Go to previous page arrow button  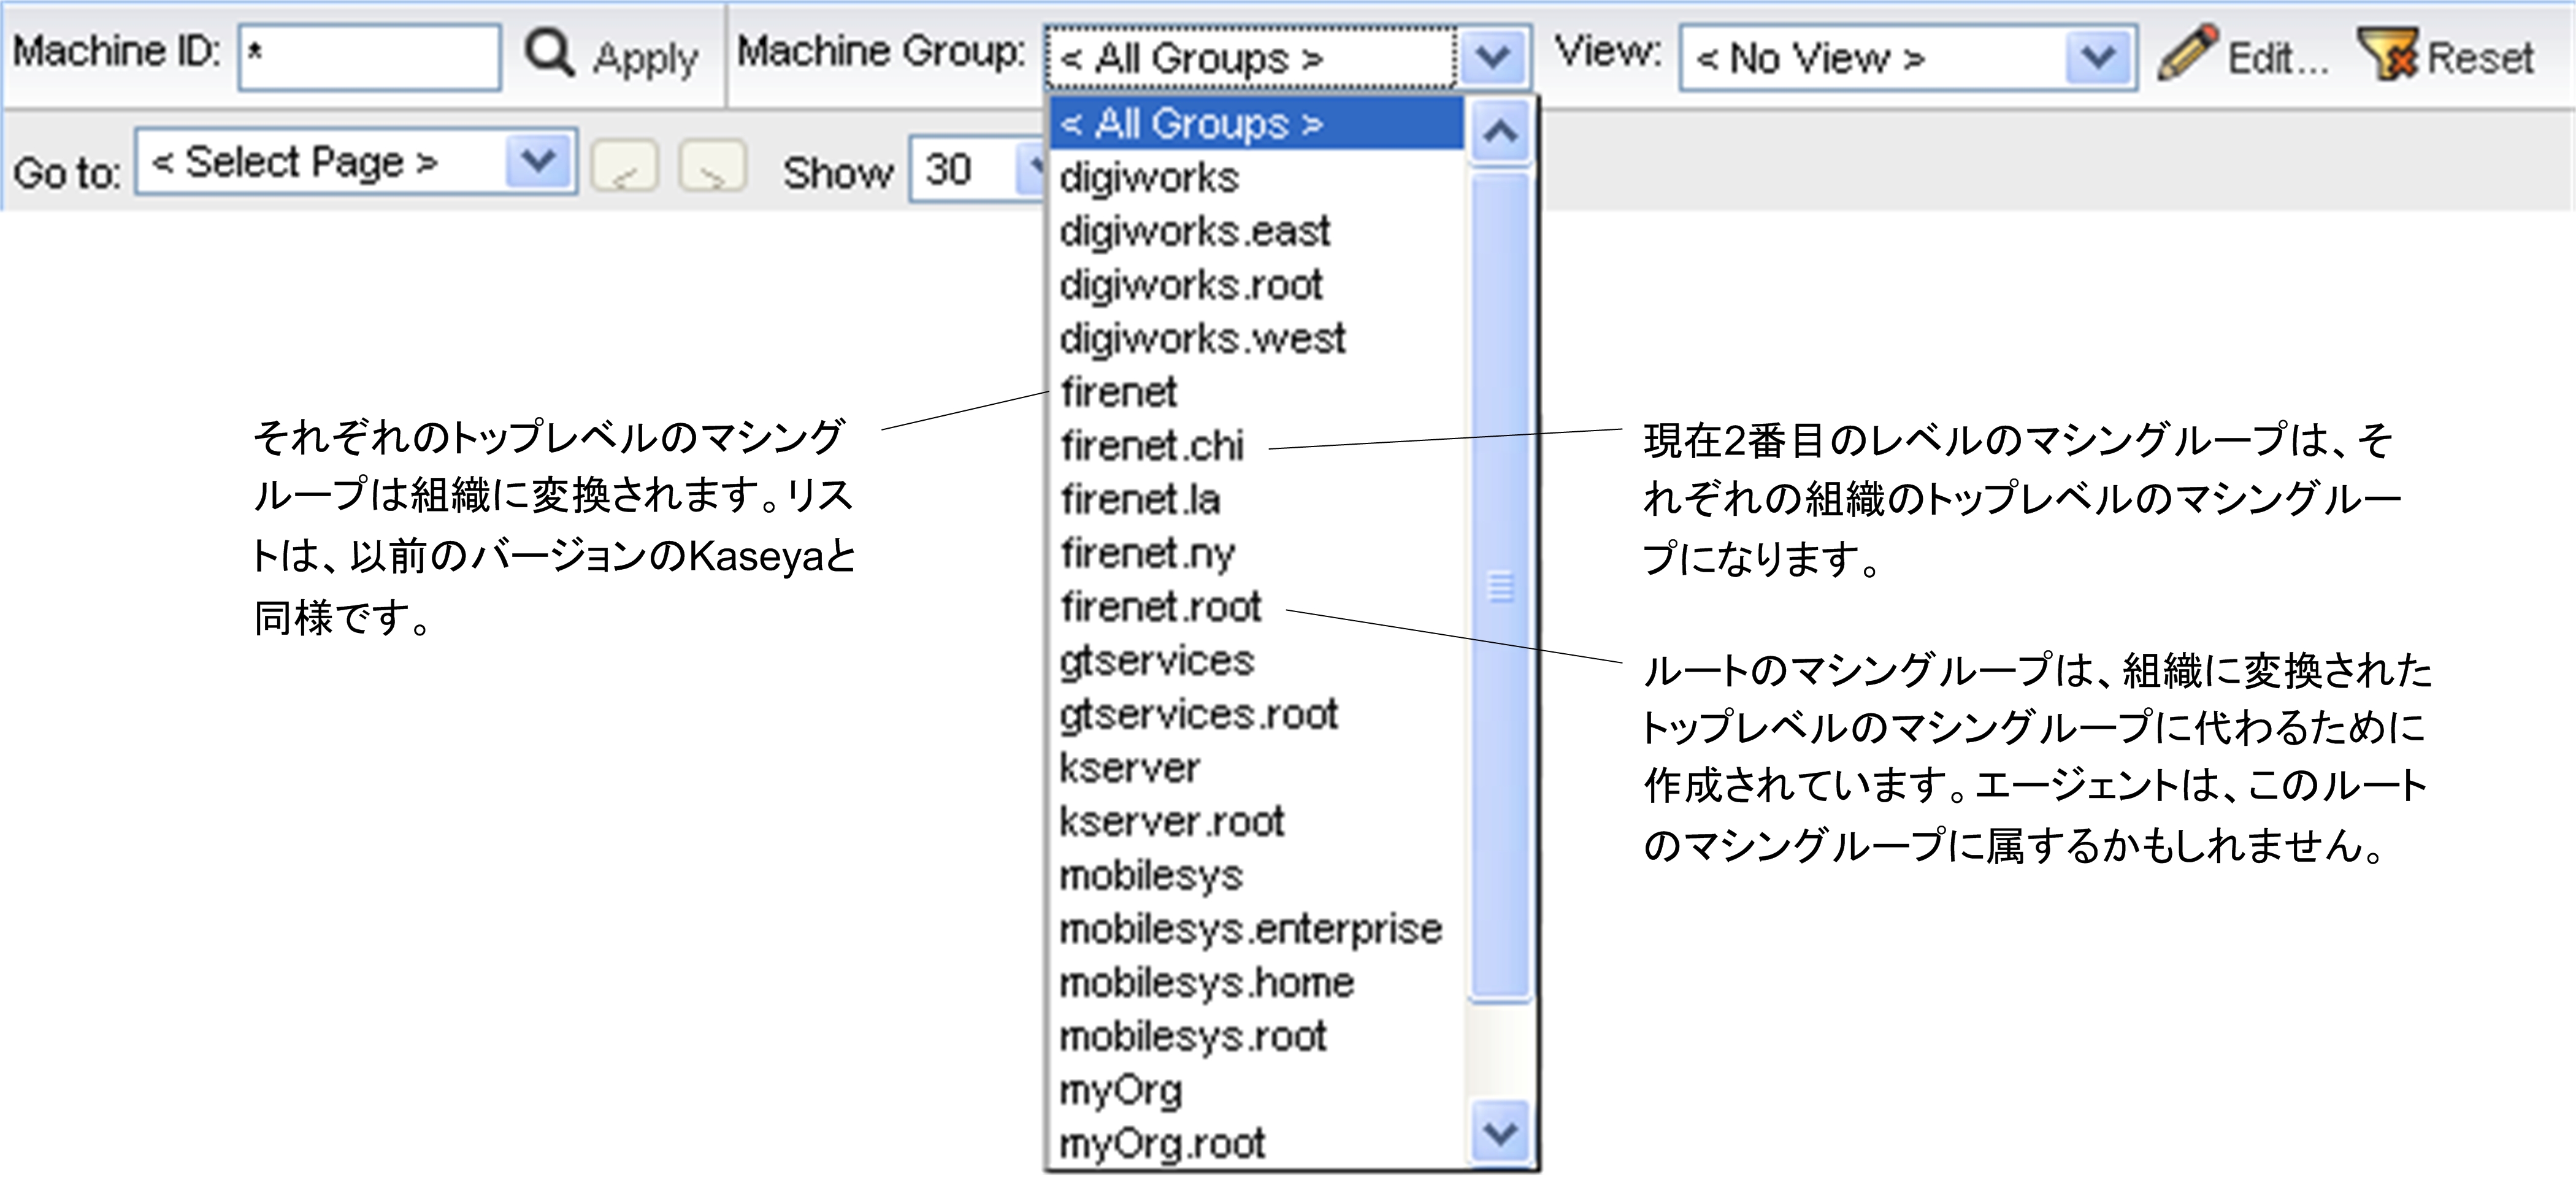[x=625, y=165]
